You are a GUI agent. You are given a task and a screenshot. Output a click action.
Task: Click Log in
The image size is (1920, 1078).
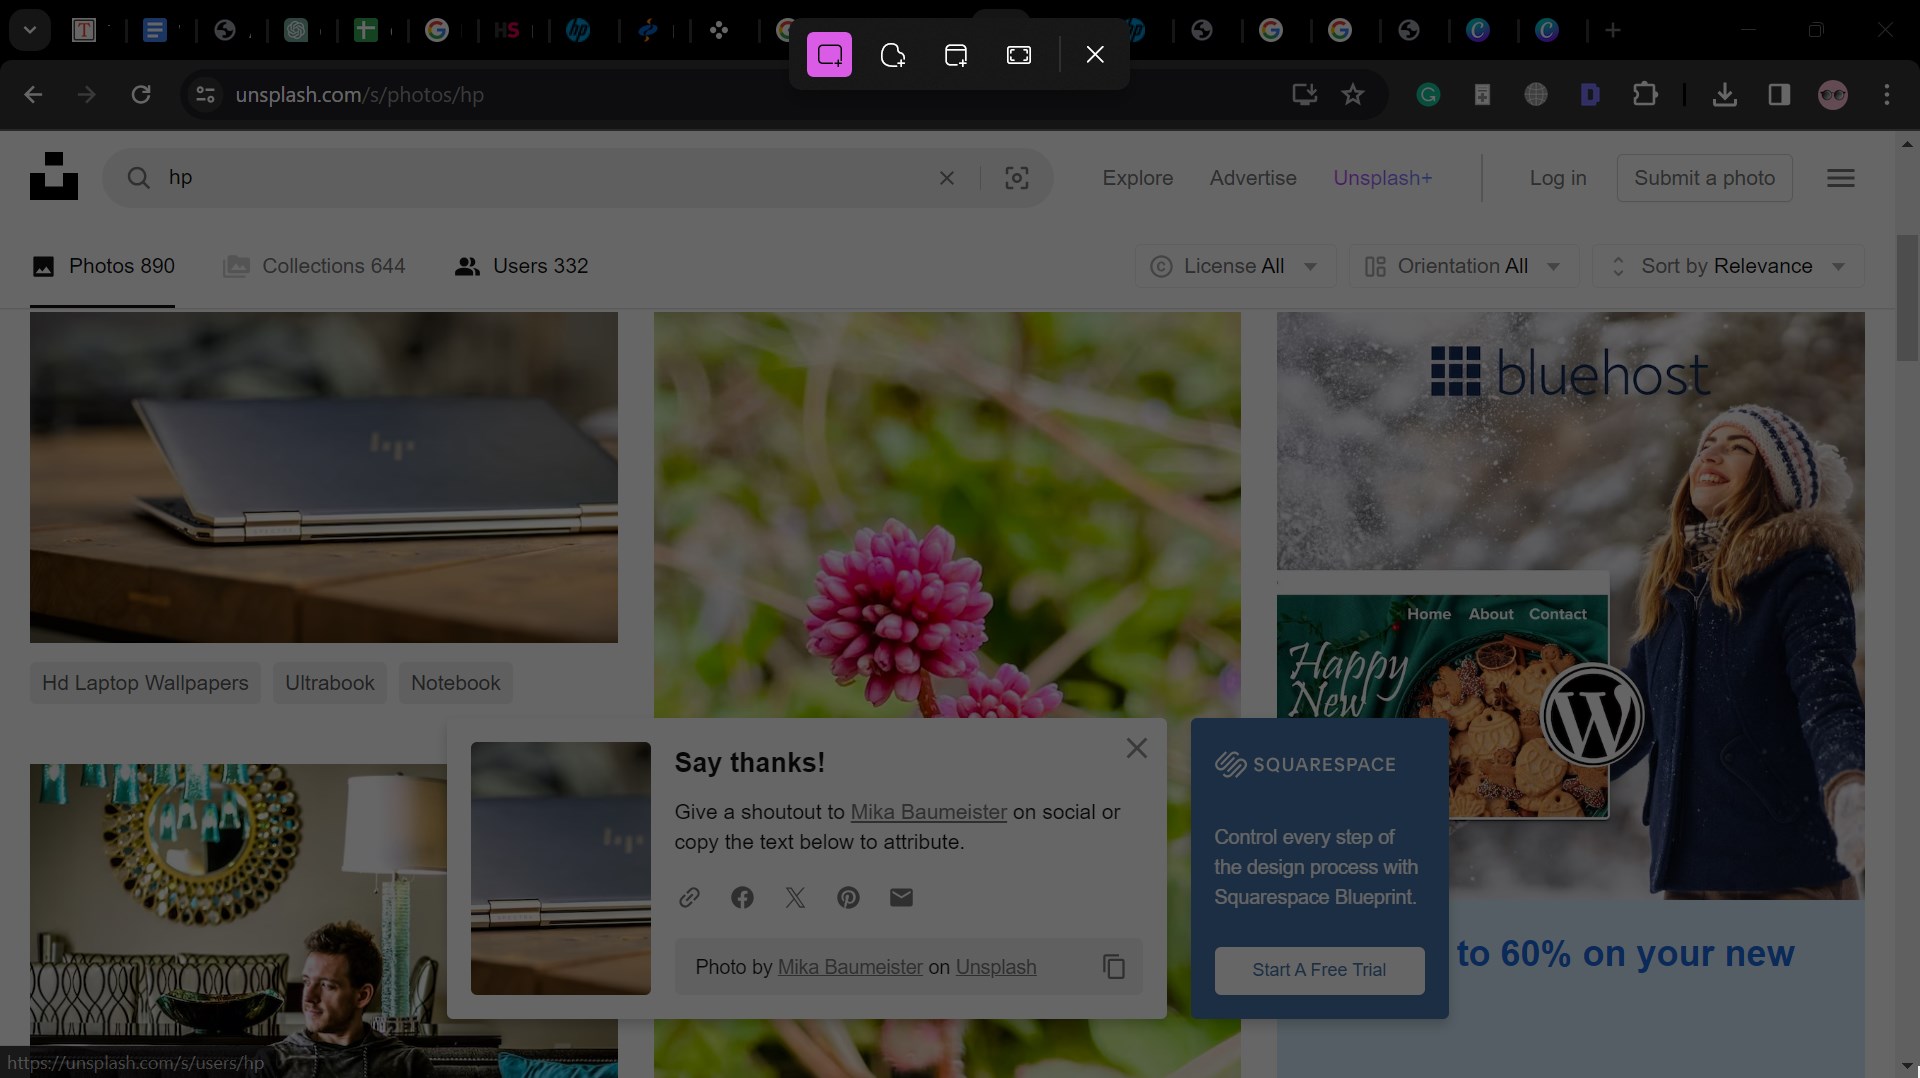click(1558, 178)
